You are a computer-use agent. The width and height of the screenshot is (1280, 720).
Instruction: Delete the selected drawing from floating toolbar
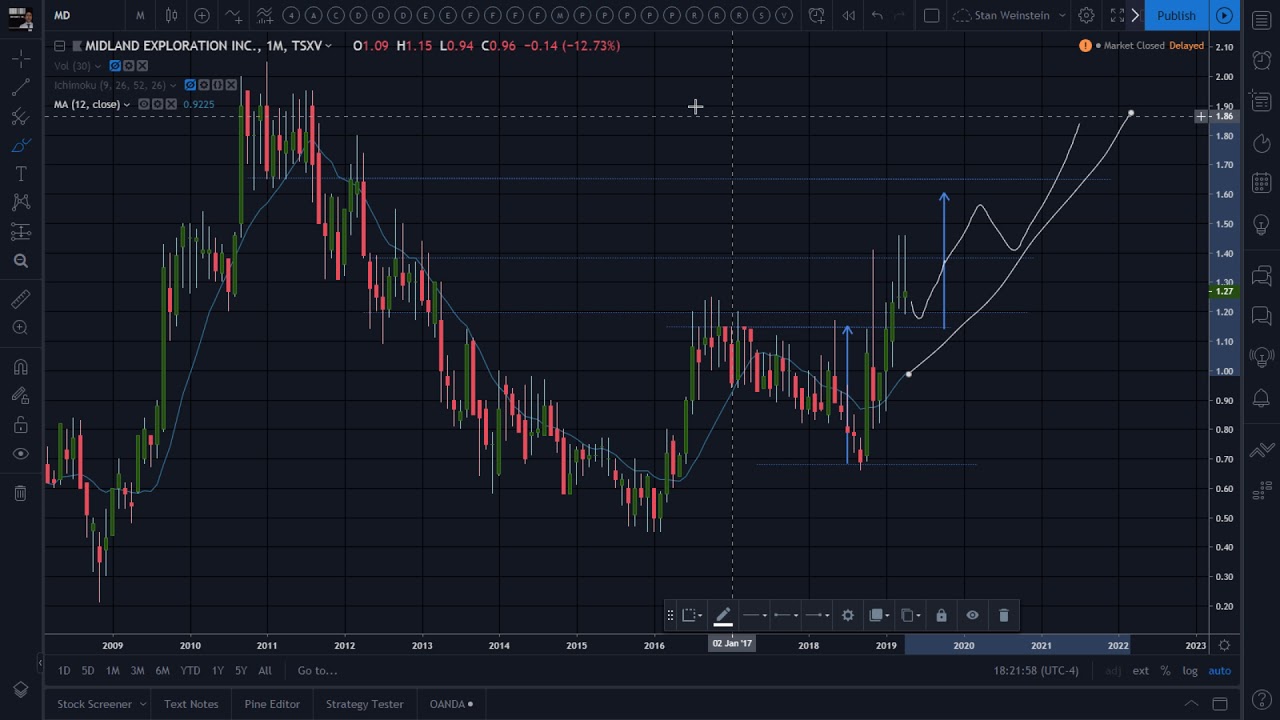pos(1004,615)
